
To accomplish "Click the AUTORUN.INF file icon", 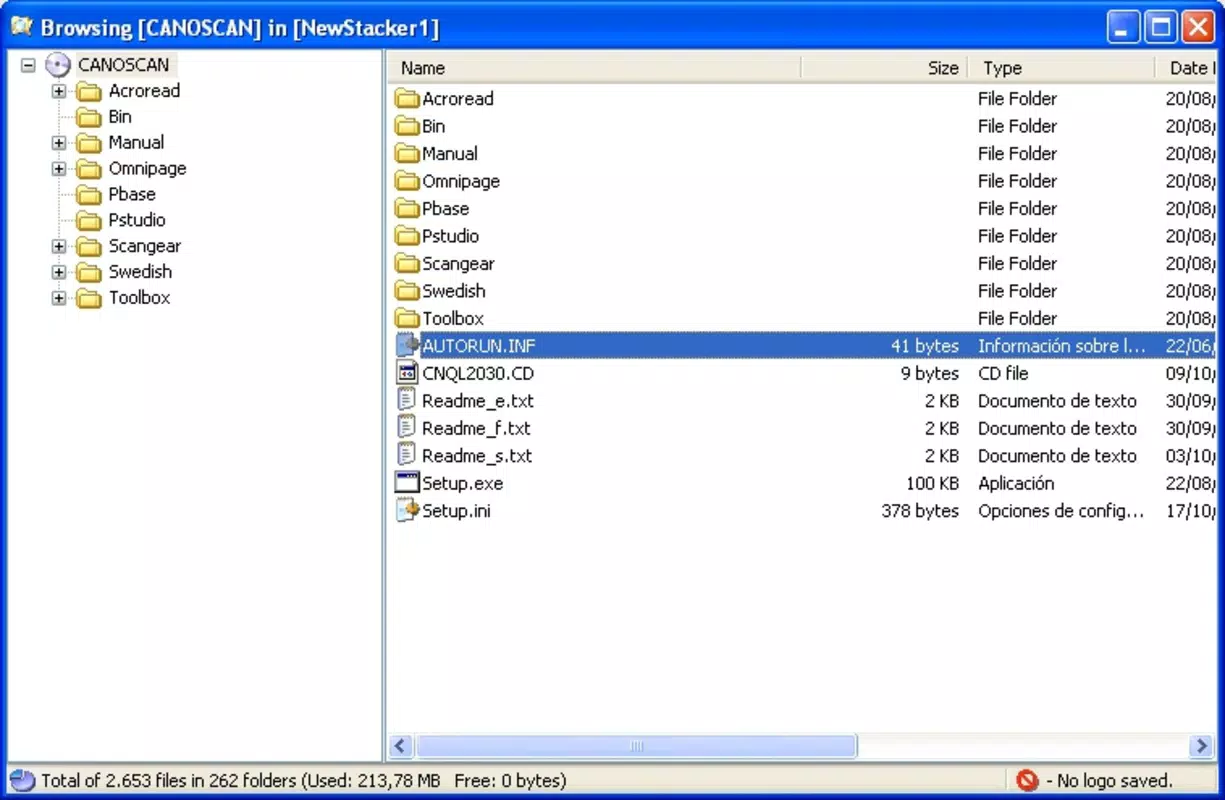I will coord(407,345).
